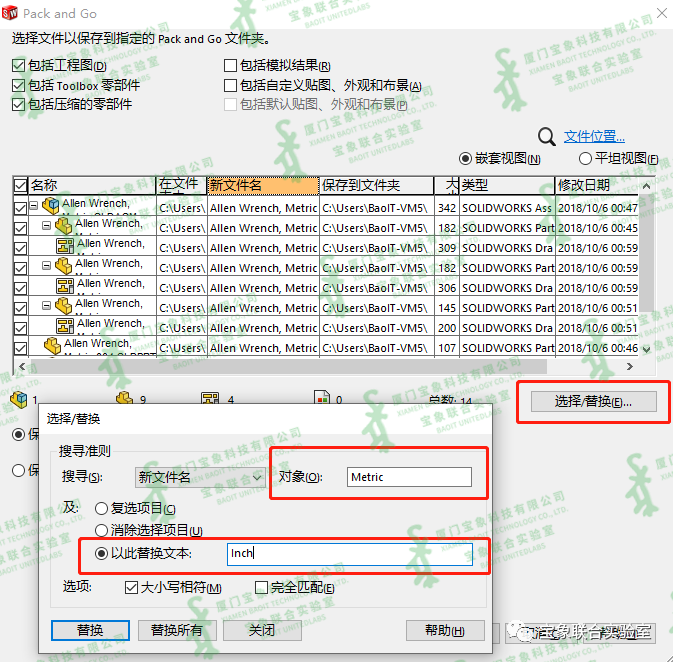Click file list vertical scrollbar down arrow
Screen dimensions: 673x662
tap(646, 349)
